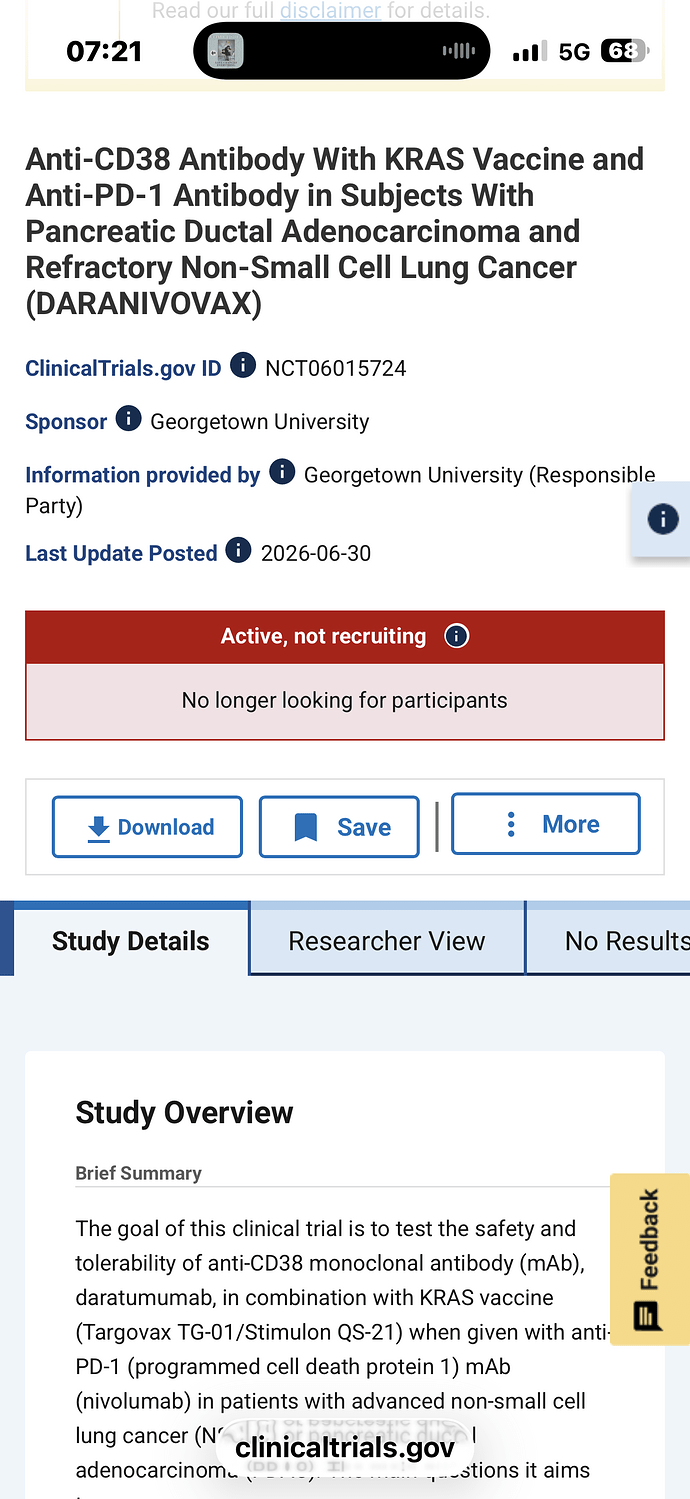The width and height of the screenshot is (690, 1499).
Task: Tap info icon beside Last Update Posted
Action: click(x=238, y=551)
